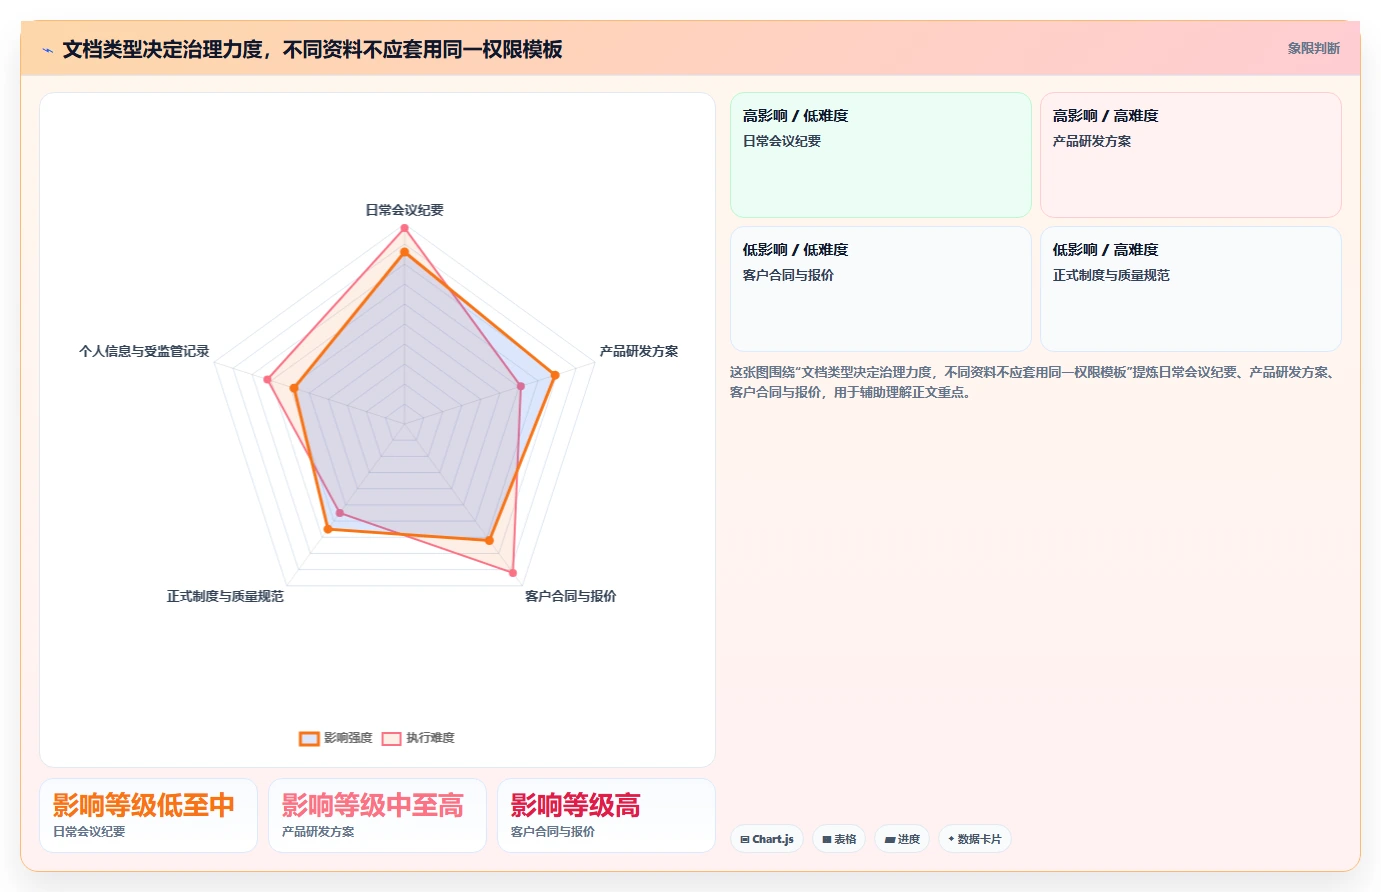Image resolution: width=1381 pixels, height=892 pixels.
Task: Click the 影响等级高 data card
Action: 606,816
